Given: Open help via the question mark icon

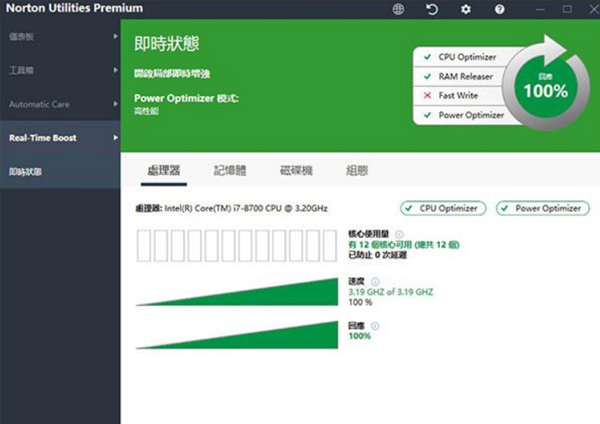Looking at the screenshot, I should tap(499, 9).
